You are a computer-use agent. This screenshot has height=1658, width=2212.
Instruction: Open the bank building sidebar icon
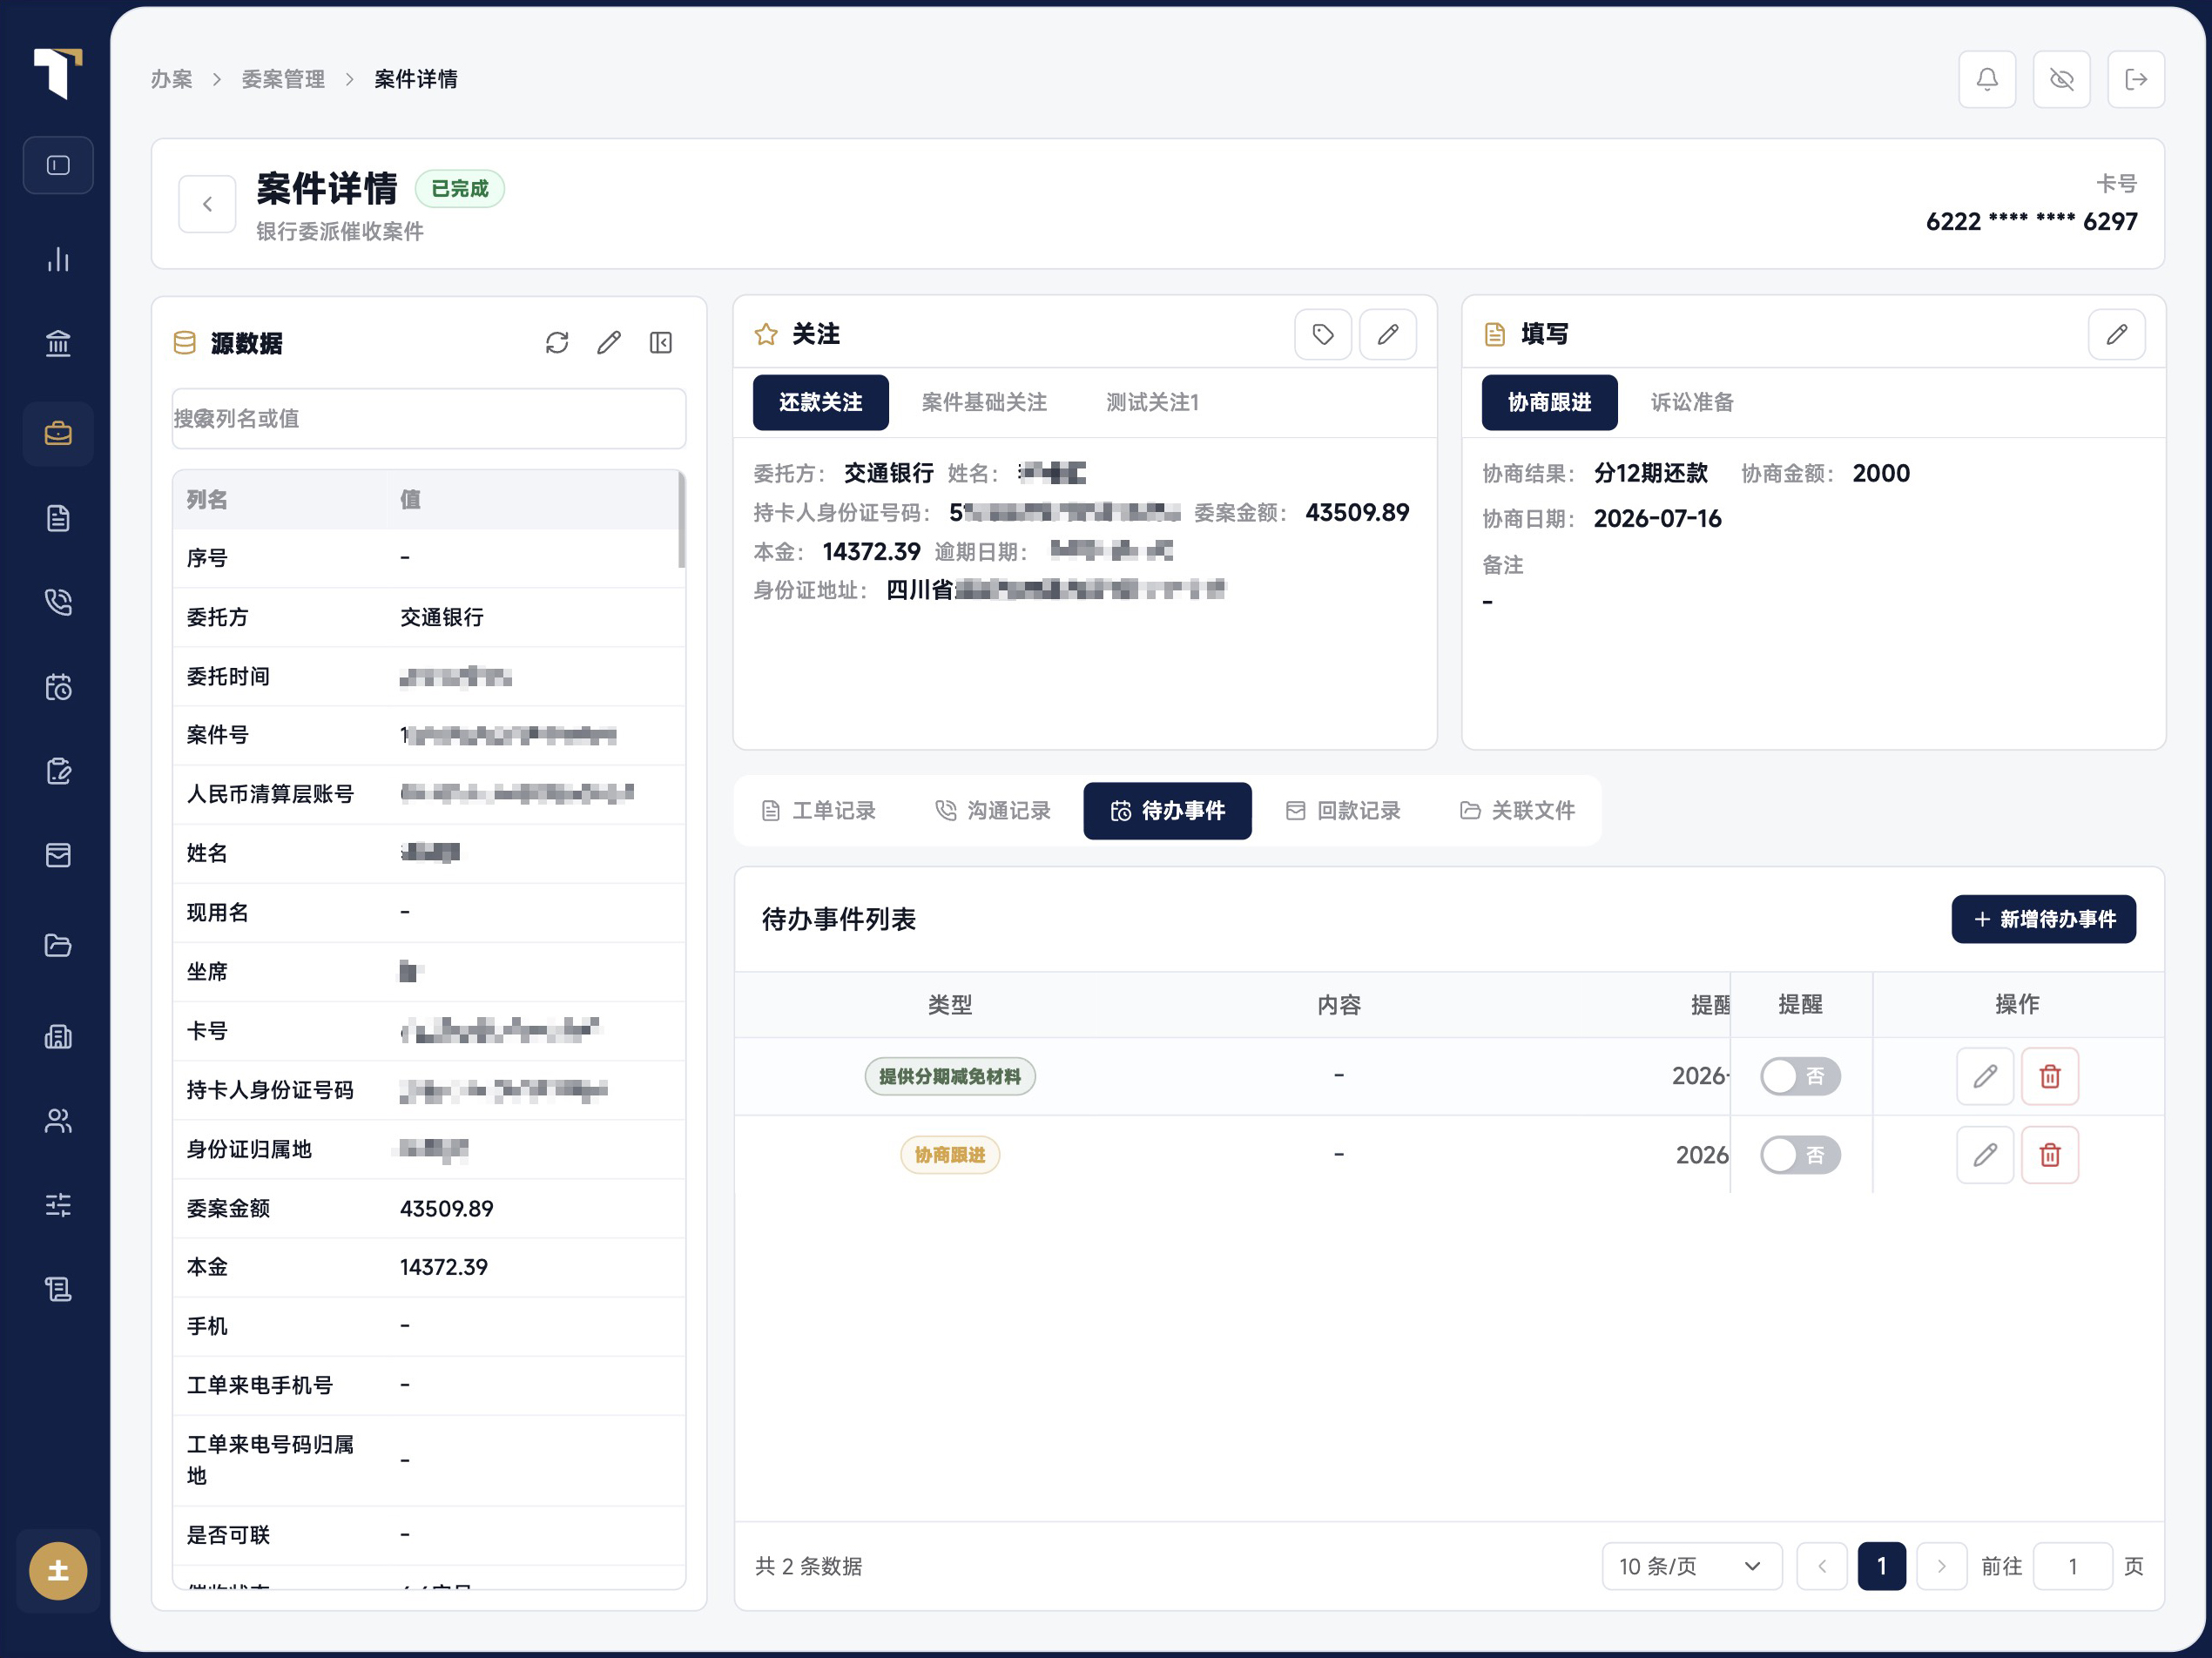pyautogui.click(x=58, y=343)
